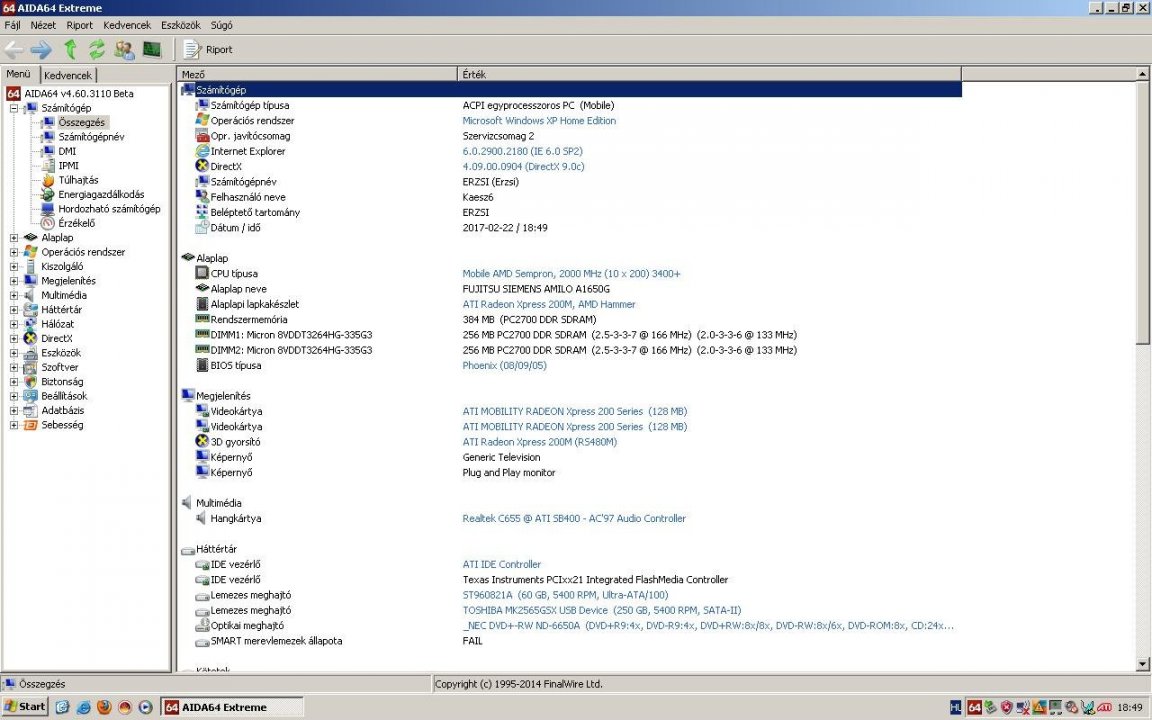
Task: Open the Nézet menu
Action: pos(43,25)
